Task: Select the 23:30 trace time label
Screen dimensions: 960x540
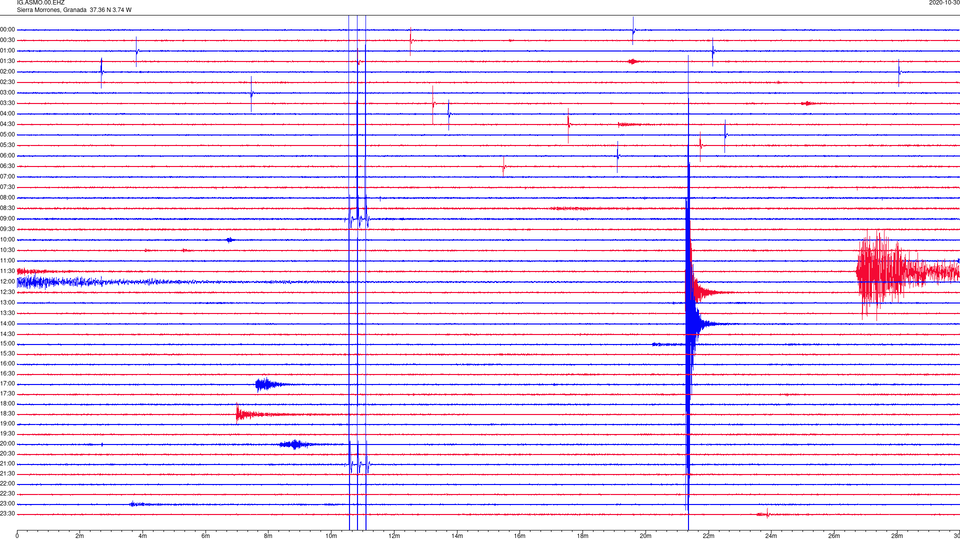Action: pyautogui.click(x=8, y=514)
